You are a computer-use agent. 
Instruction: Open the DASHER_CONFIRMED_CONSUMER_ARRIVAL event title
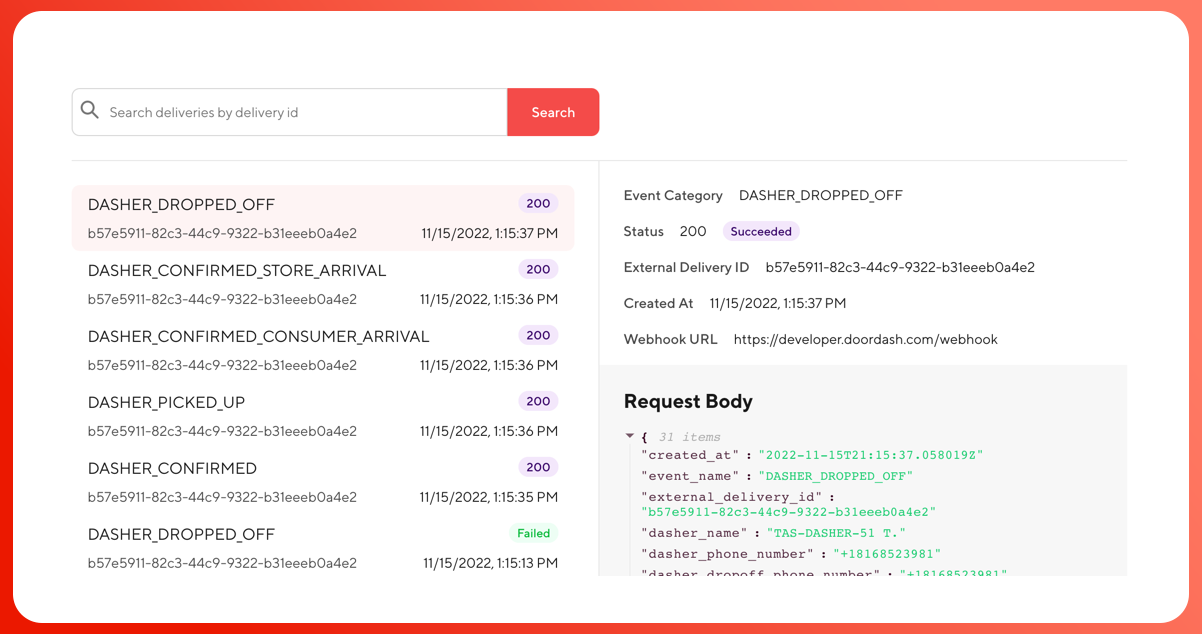(x=258, y=337)
